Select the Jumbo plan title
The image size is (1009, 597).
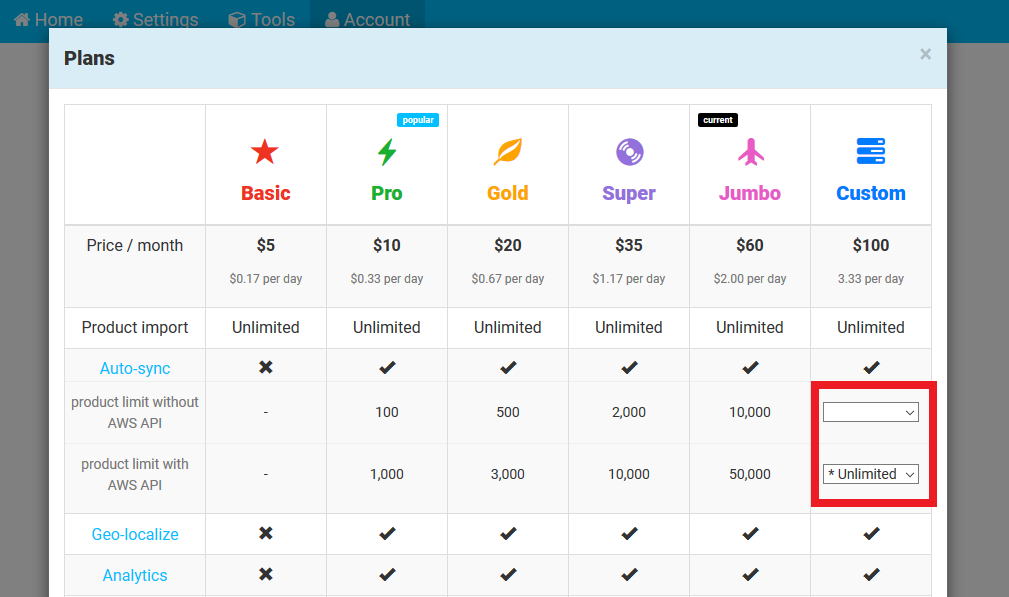coord(750,193)
